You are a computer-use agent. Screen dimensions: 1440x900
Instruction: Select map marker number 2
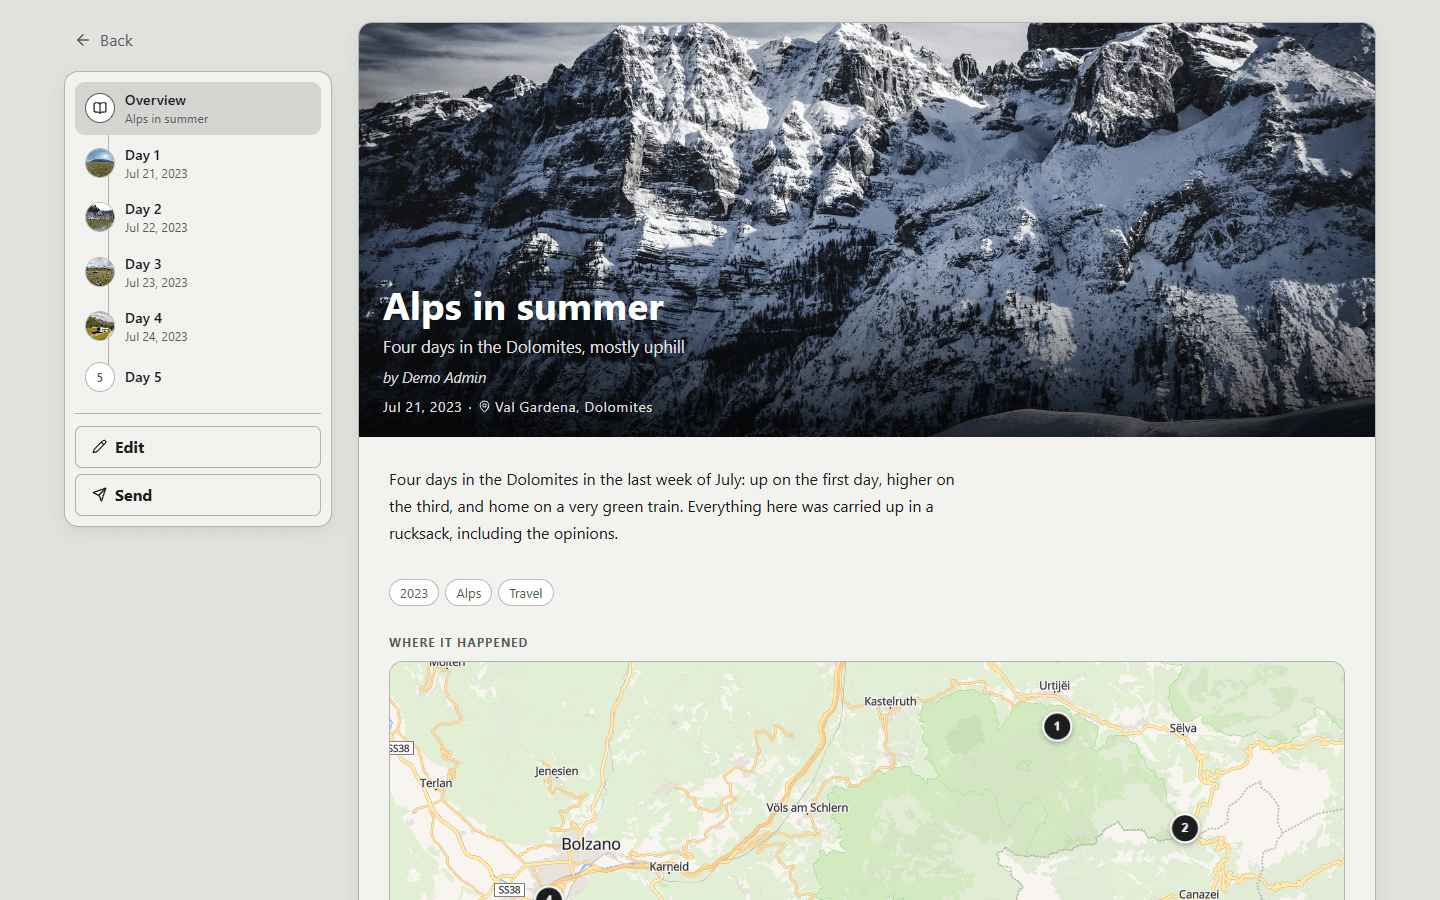1185,828
